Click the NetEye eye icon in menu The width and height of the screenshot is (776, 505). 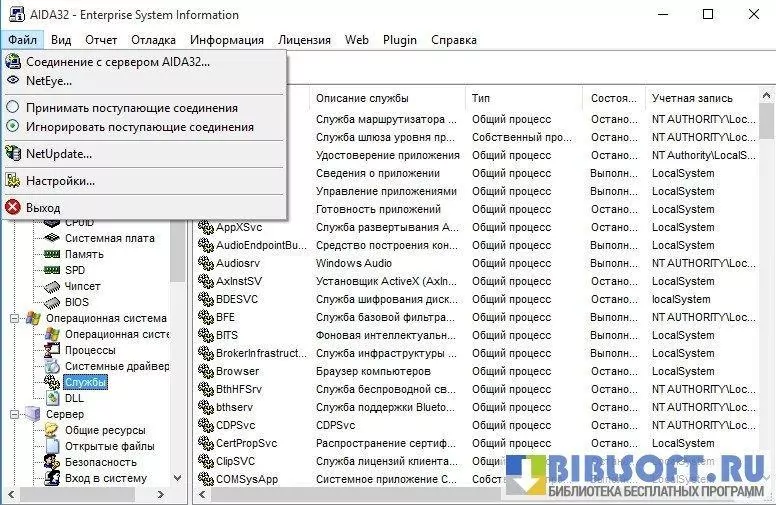[13, 80]
